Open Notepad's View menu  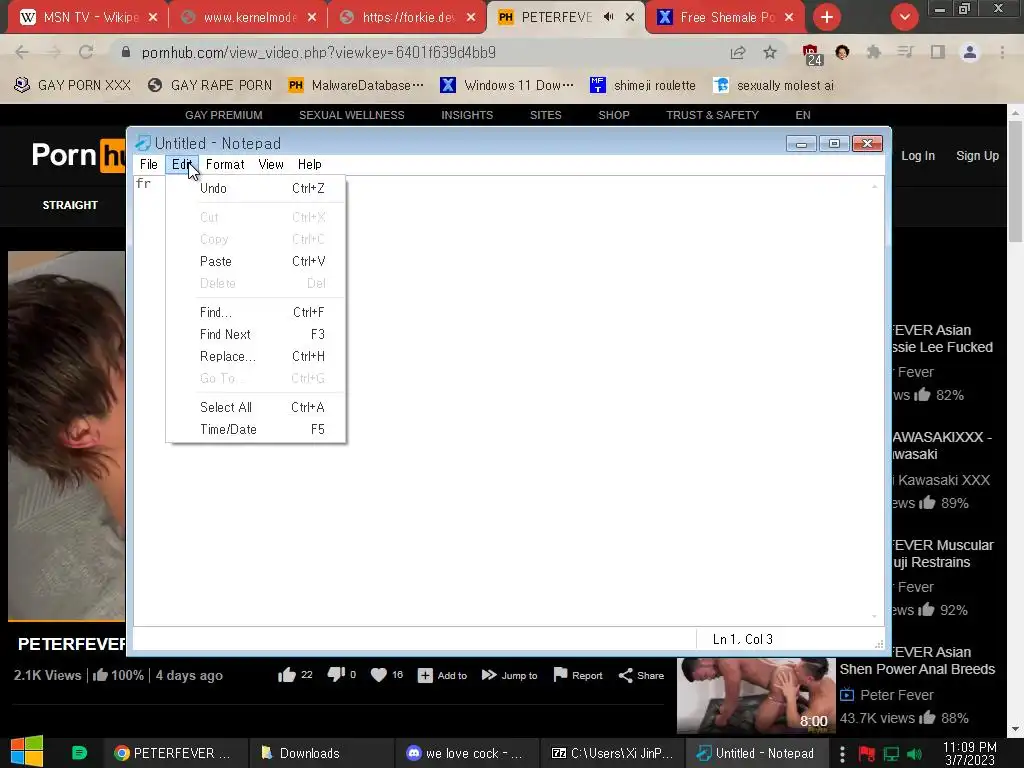[x=271, y=165]
